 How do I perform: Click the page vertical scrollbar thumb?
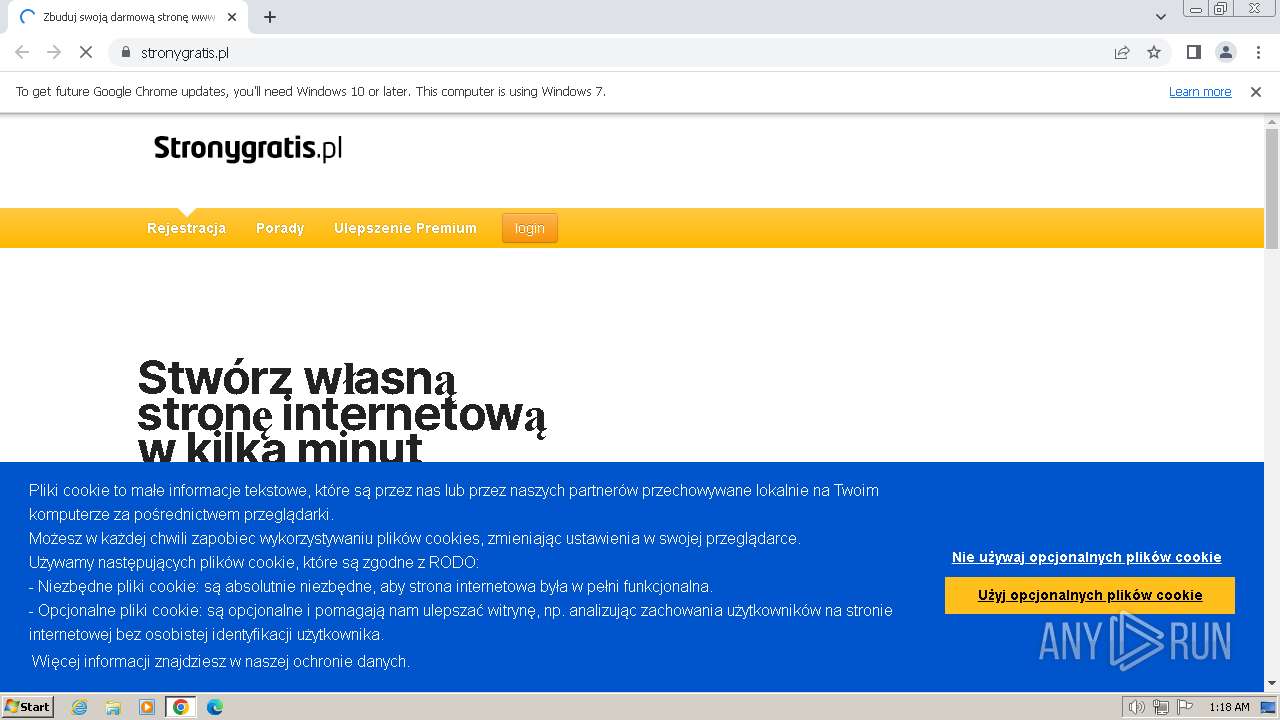tap(1272, 188)
